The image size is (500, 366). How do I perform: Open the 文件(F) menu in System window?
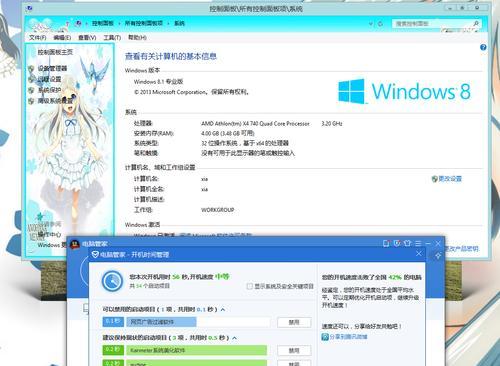(x=37, y=38)
